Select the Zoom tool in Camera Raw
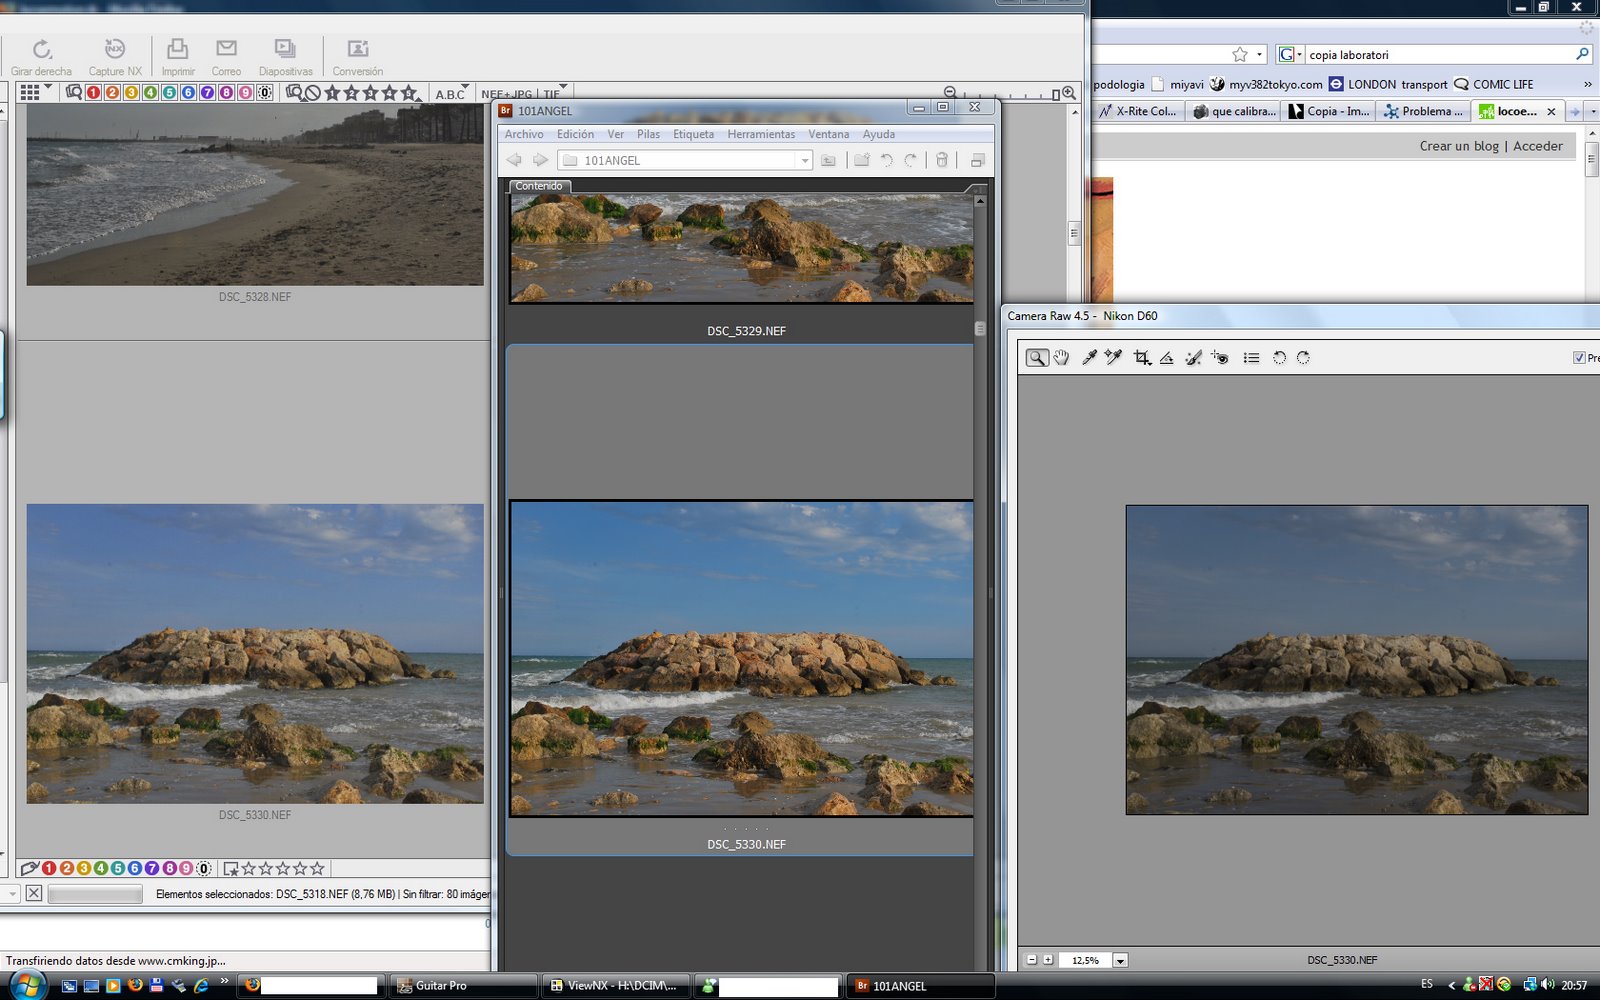This screenshot has width=1600, height=1000. 1037,358
